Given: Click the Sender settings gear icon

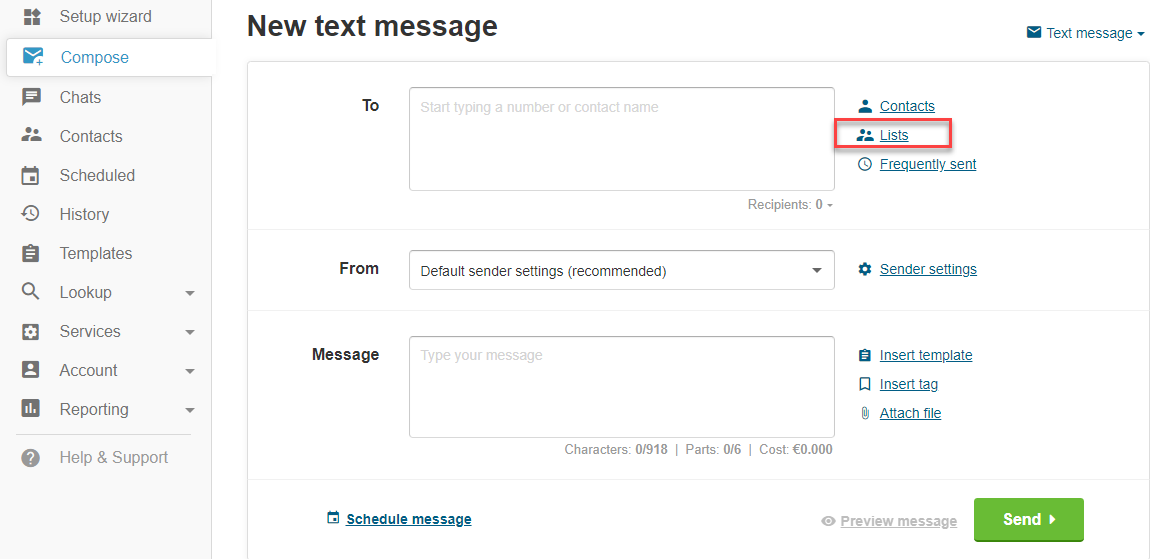Looking at the screenshot, I should point(865,269).
